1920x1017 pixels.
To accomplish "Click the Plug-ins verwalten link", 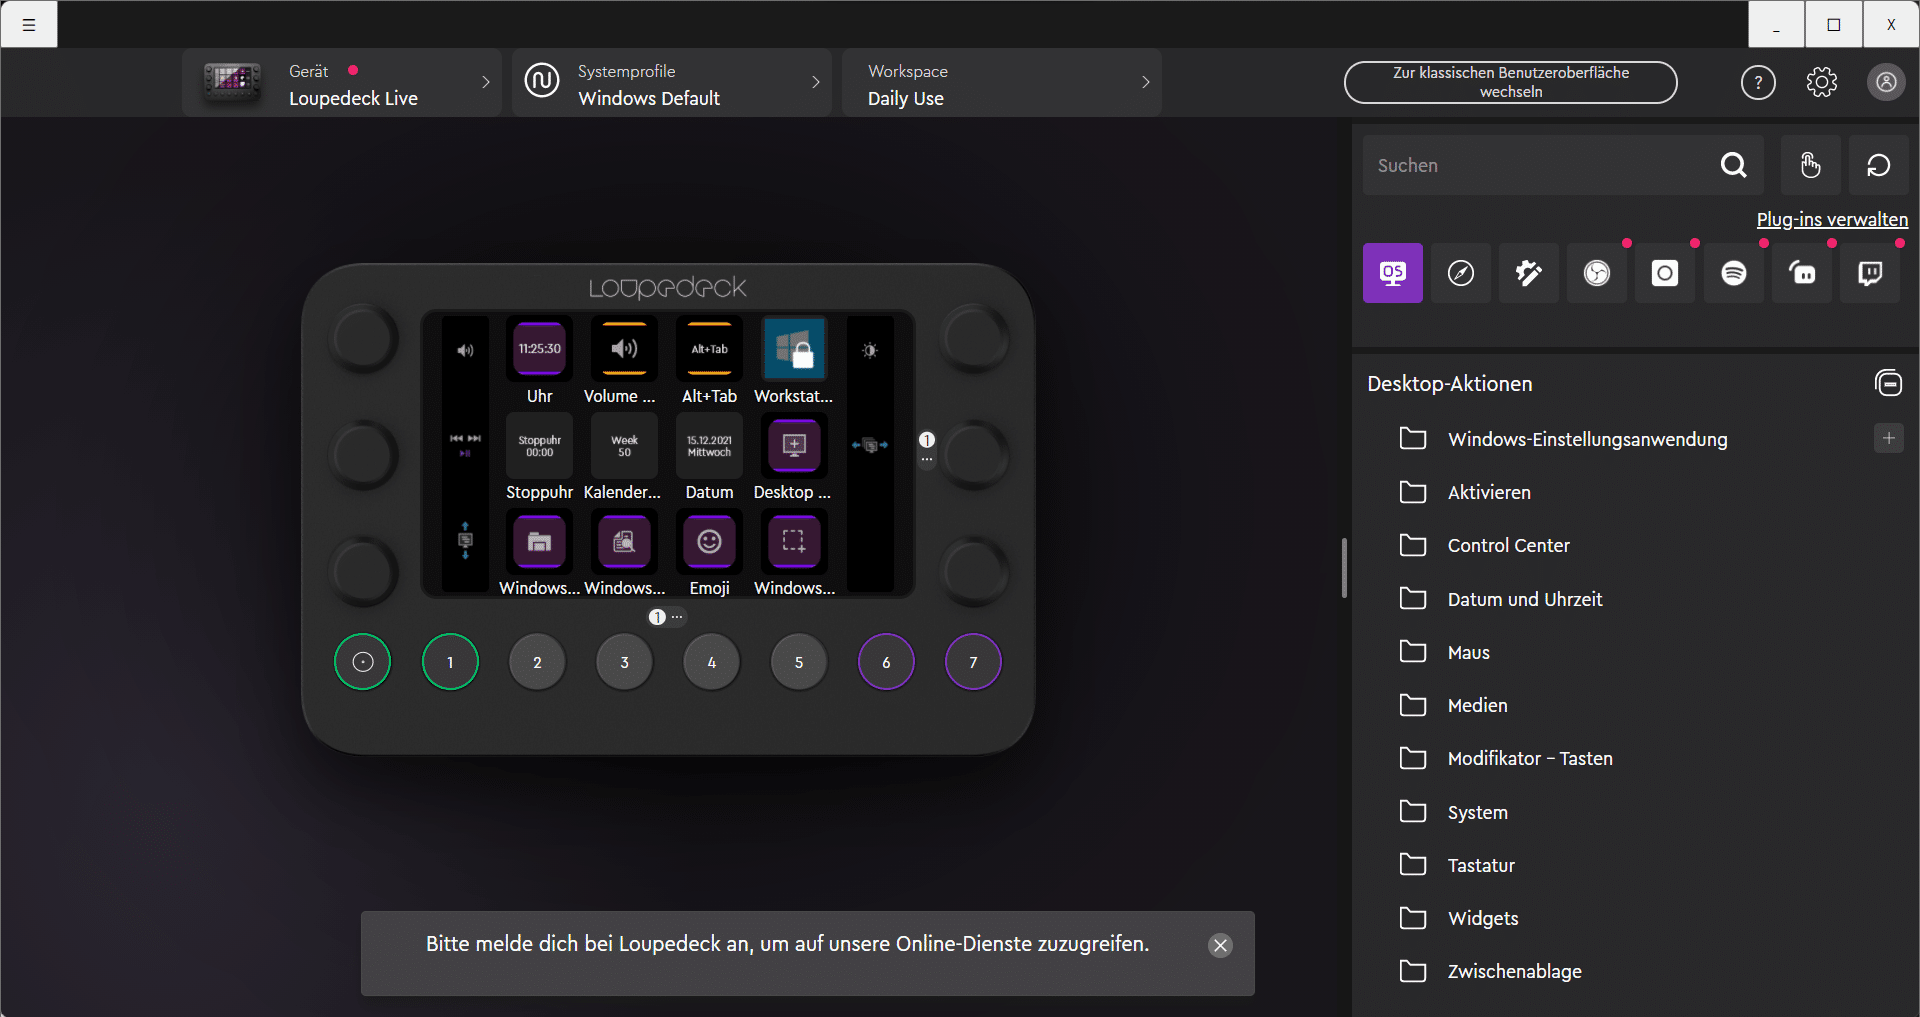I will tap(1831, 220).
